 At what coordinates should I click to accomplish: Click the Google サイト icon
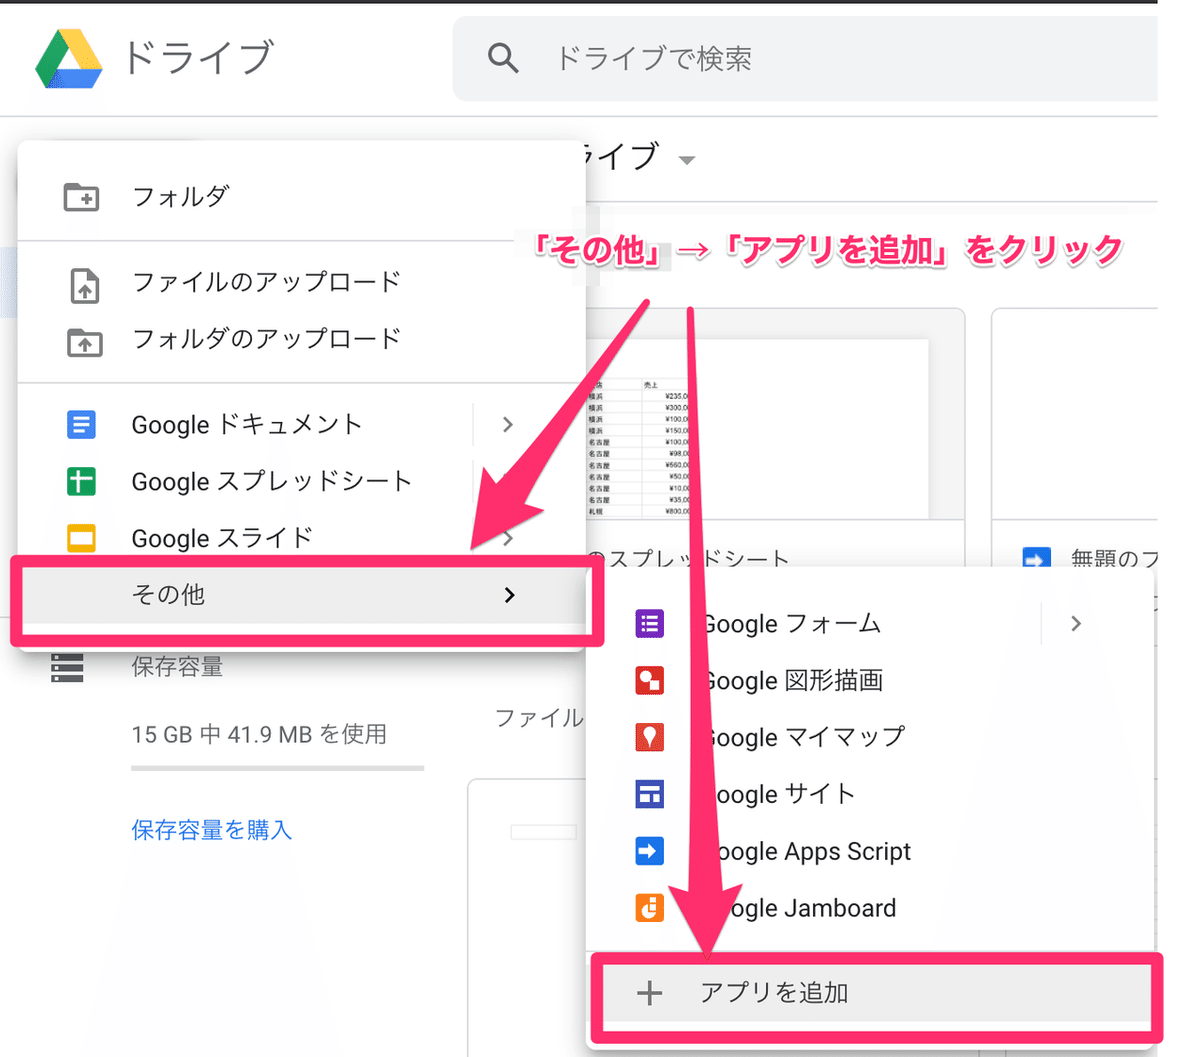[649, 794]
